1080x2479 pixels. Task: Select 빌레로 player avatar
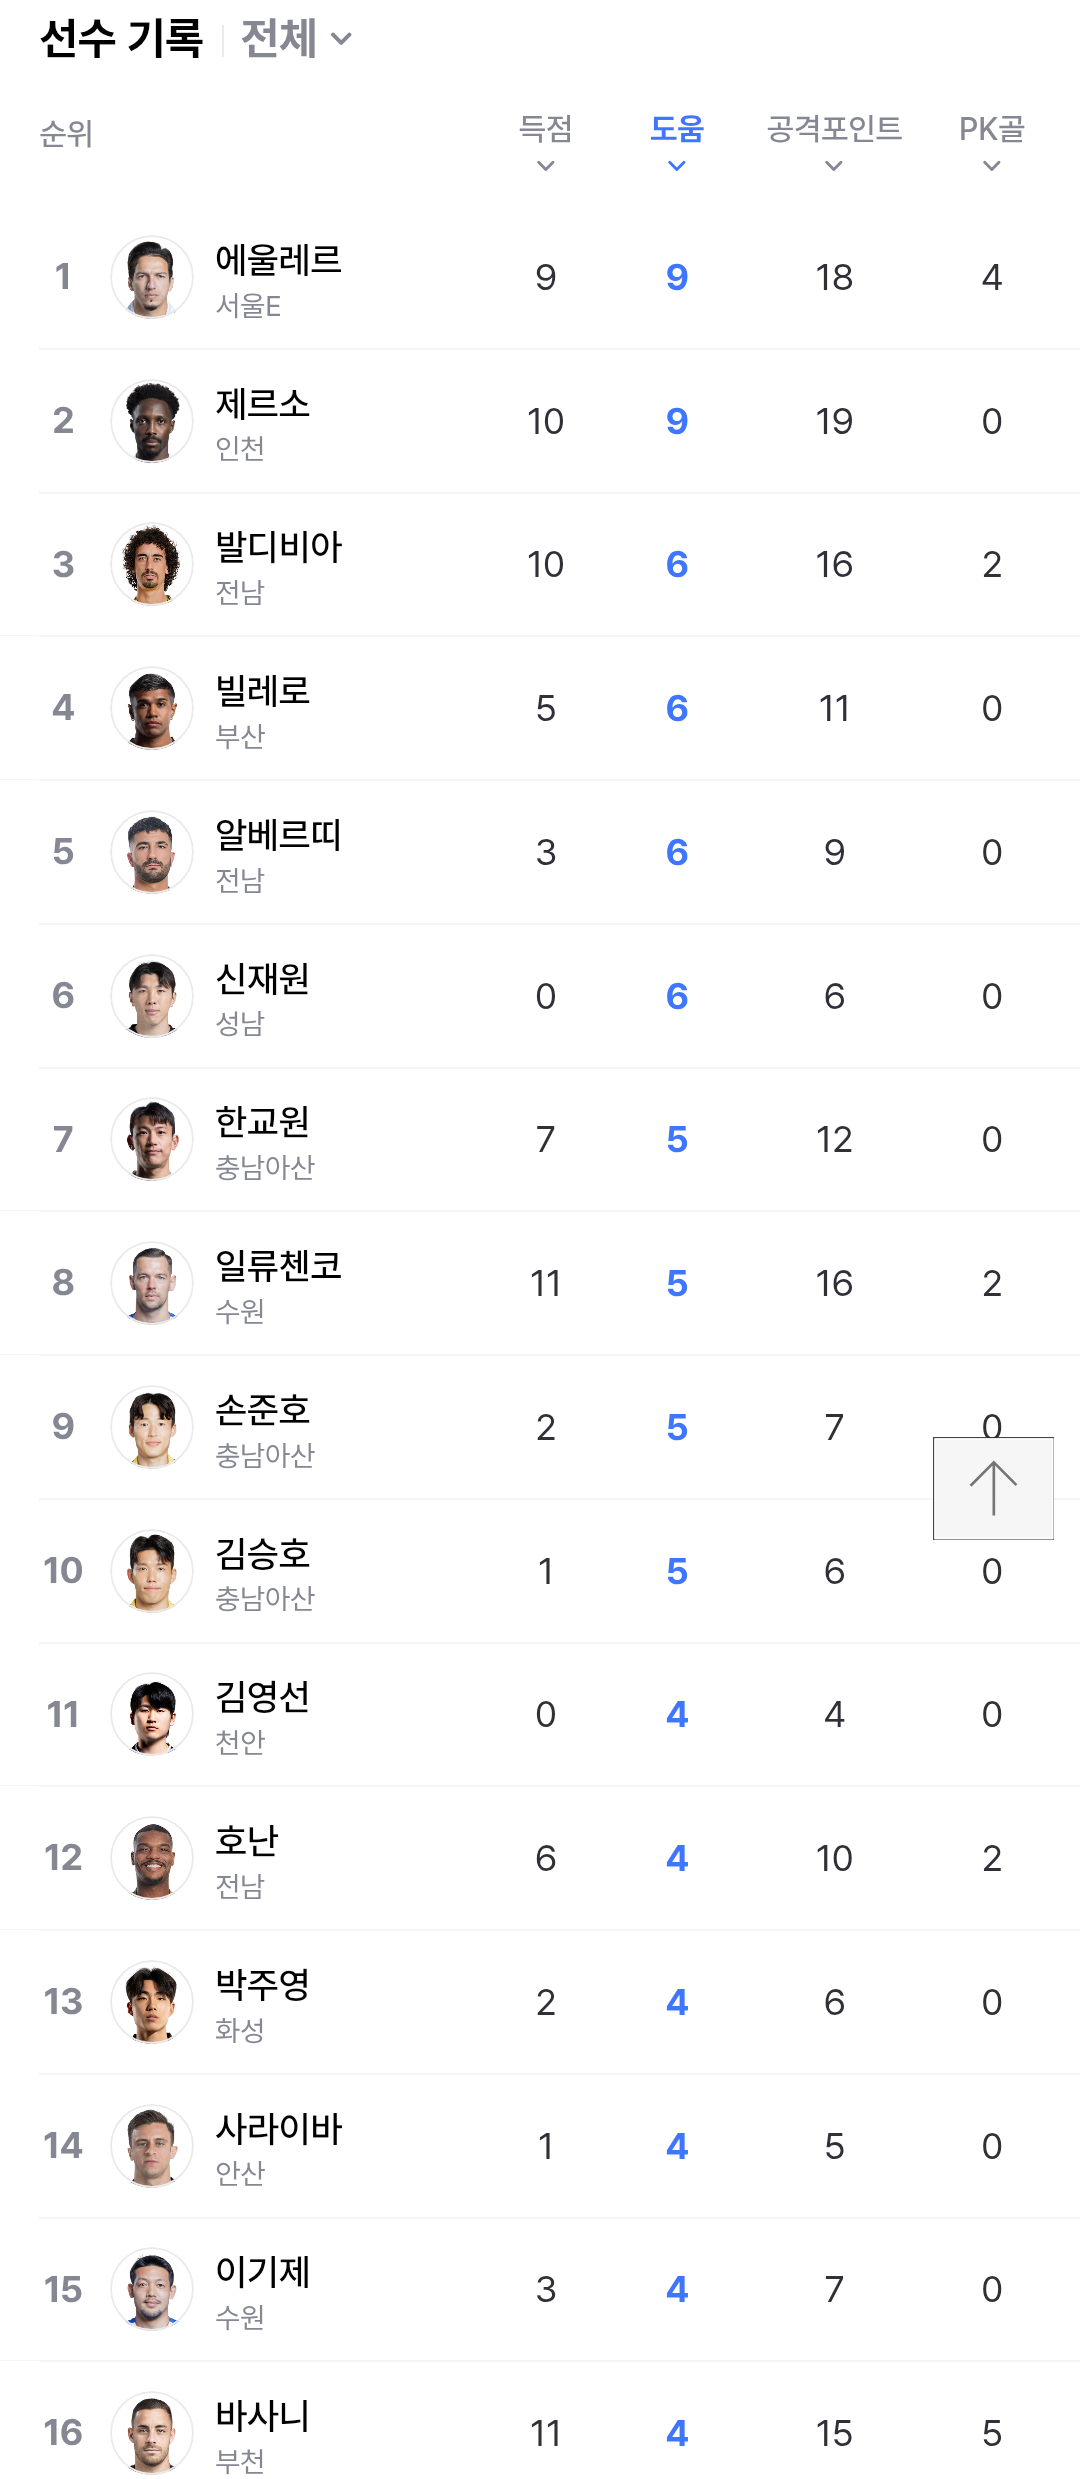[152, 708]
